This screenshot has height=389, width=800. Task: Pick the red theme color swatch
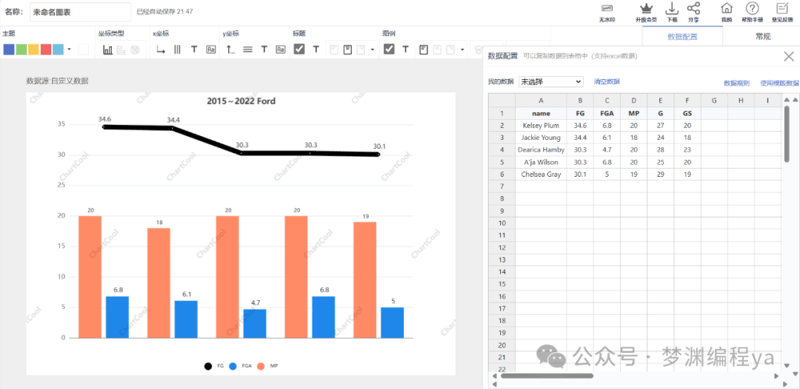point(46,50)
